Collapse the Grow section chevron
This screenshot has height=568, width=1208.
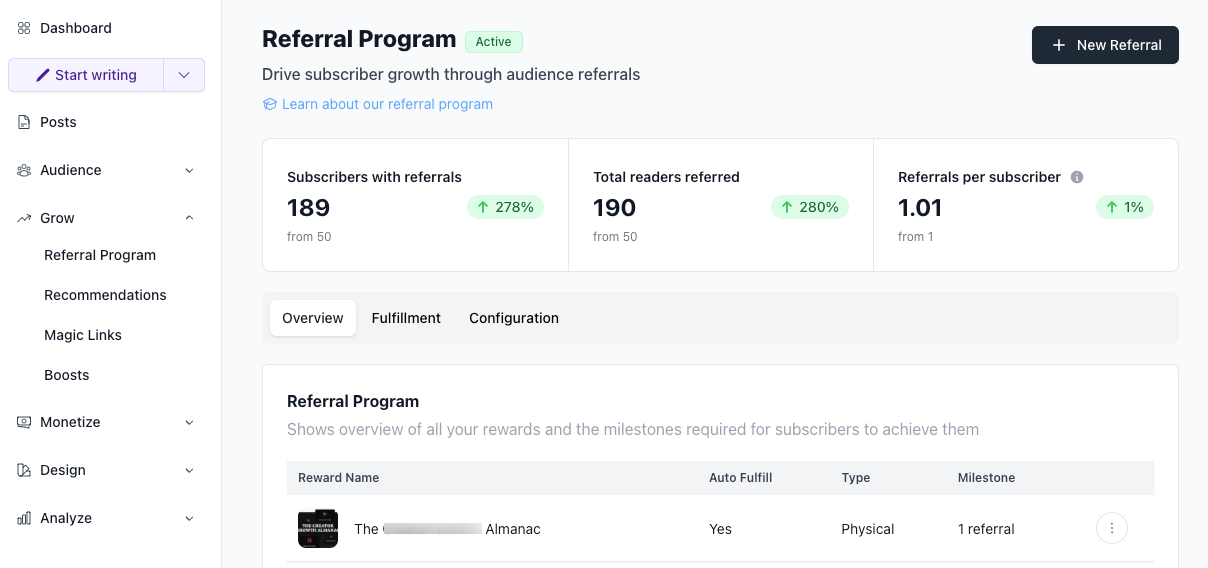click(189, 218)
